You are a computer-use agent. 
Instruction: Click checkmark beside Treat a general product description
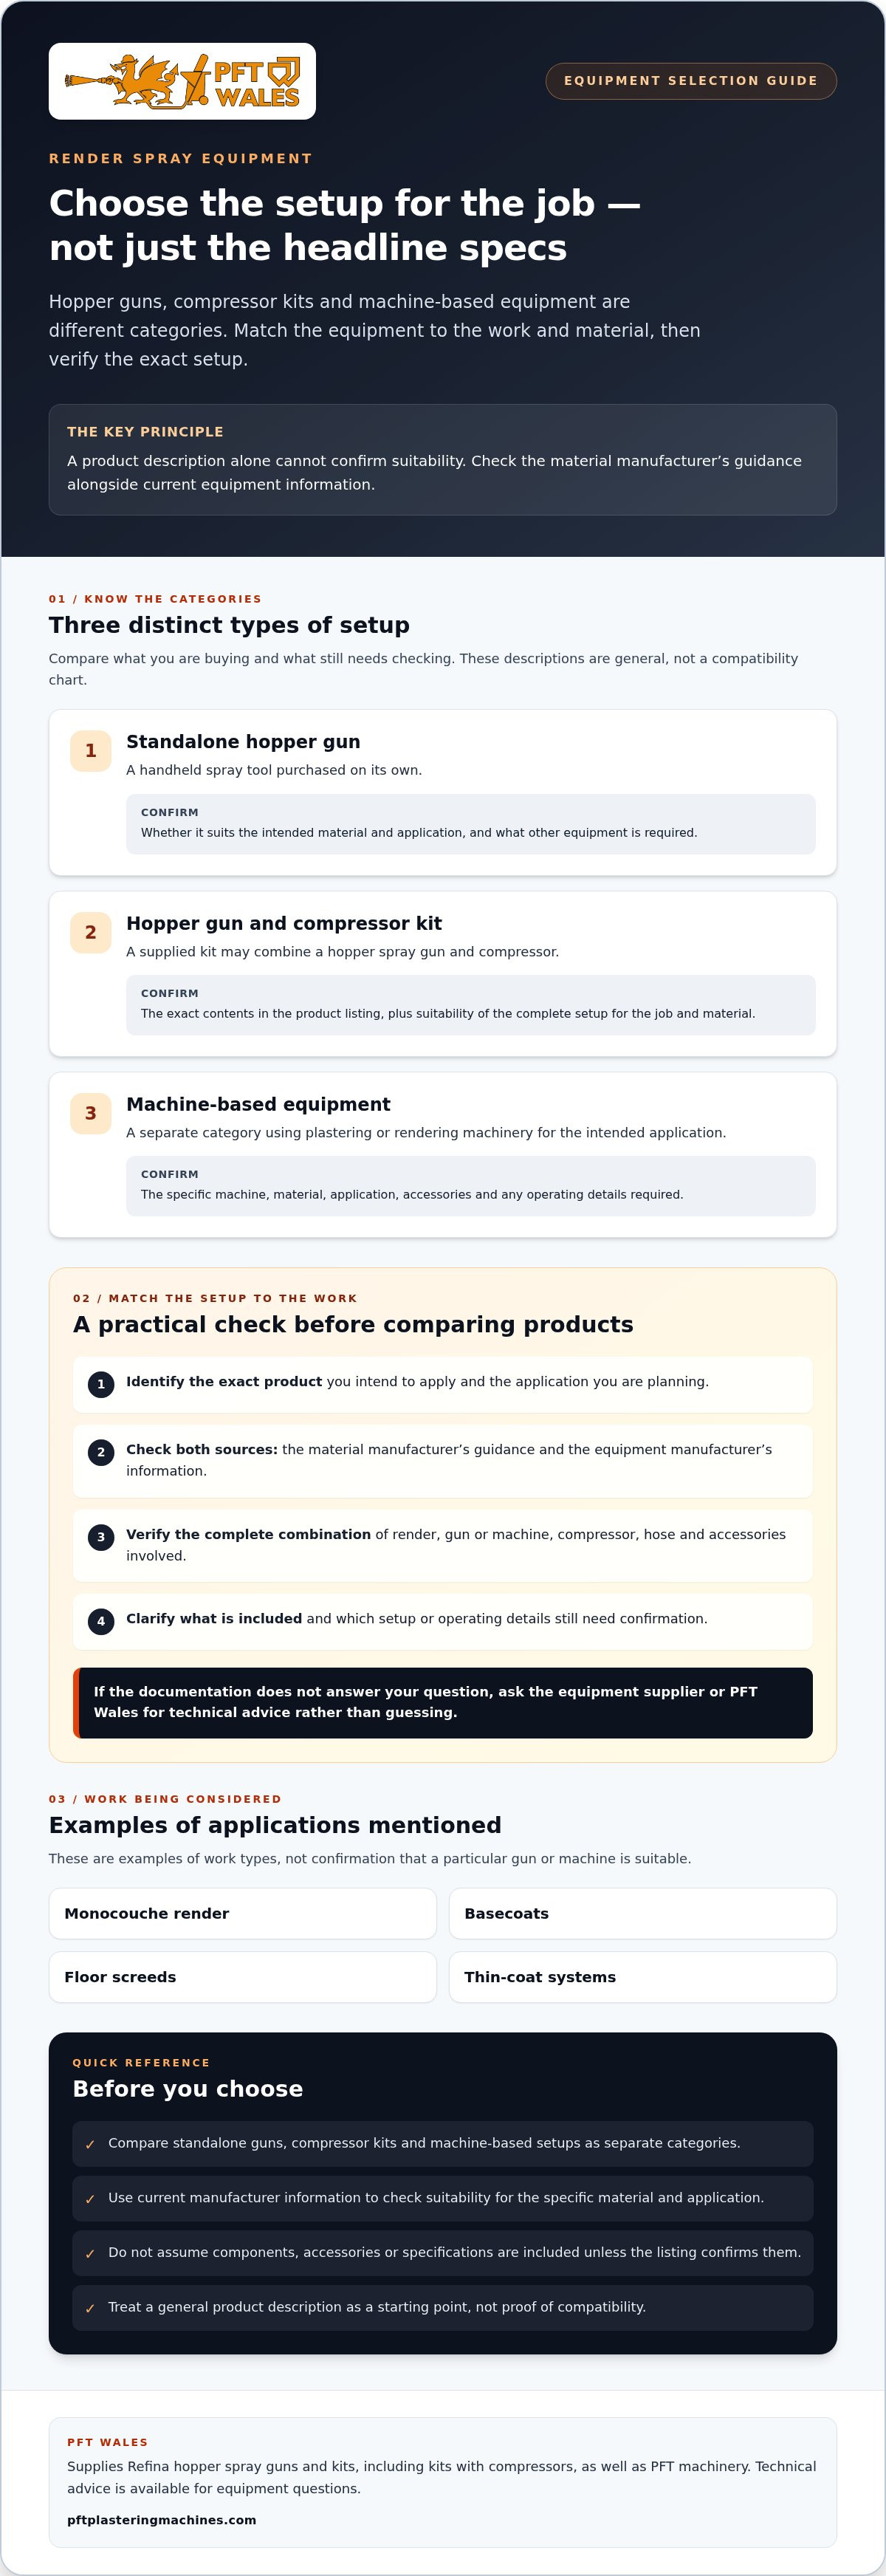pos(90,2308)
